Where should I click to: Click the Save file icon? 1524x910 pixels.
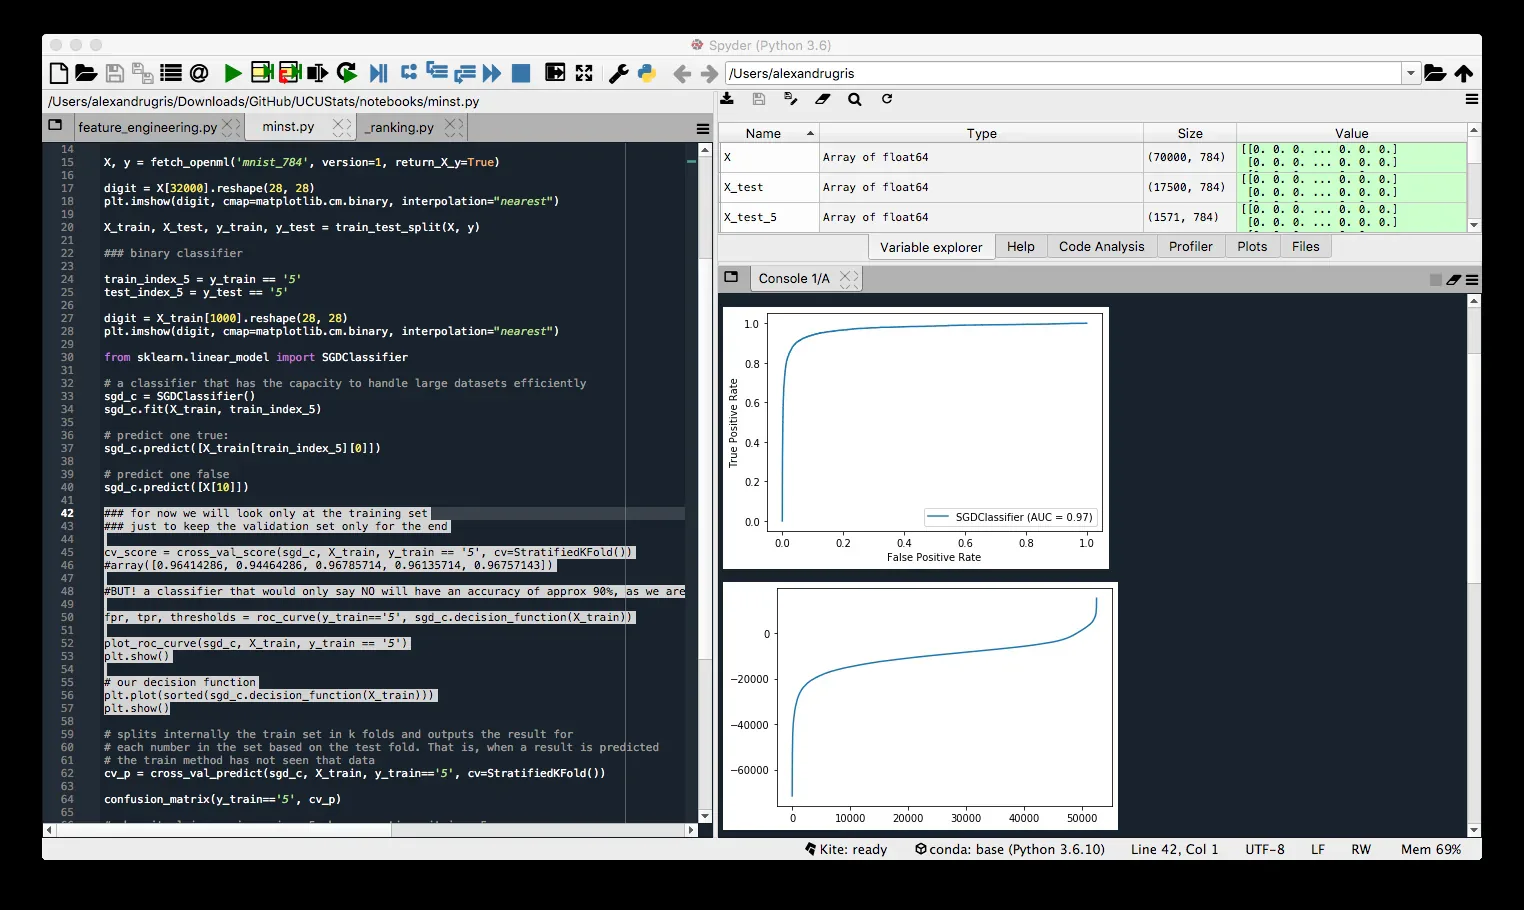(115, 73)
